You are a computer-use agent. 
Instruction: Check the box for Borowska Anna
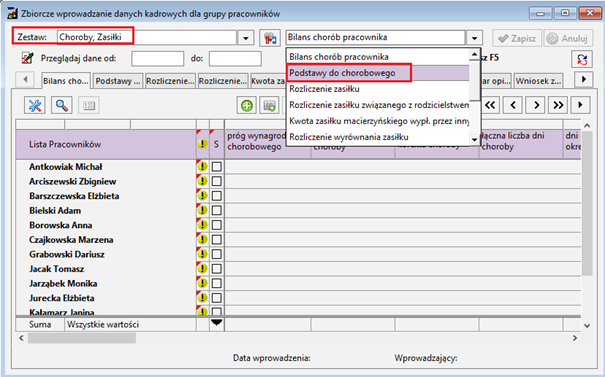point(216,225)
